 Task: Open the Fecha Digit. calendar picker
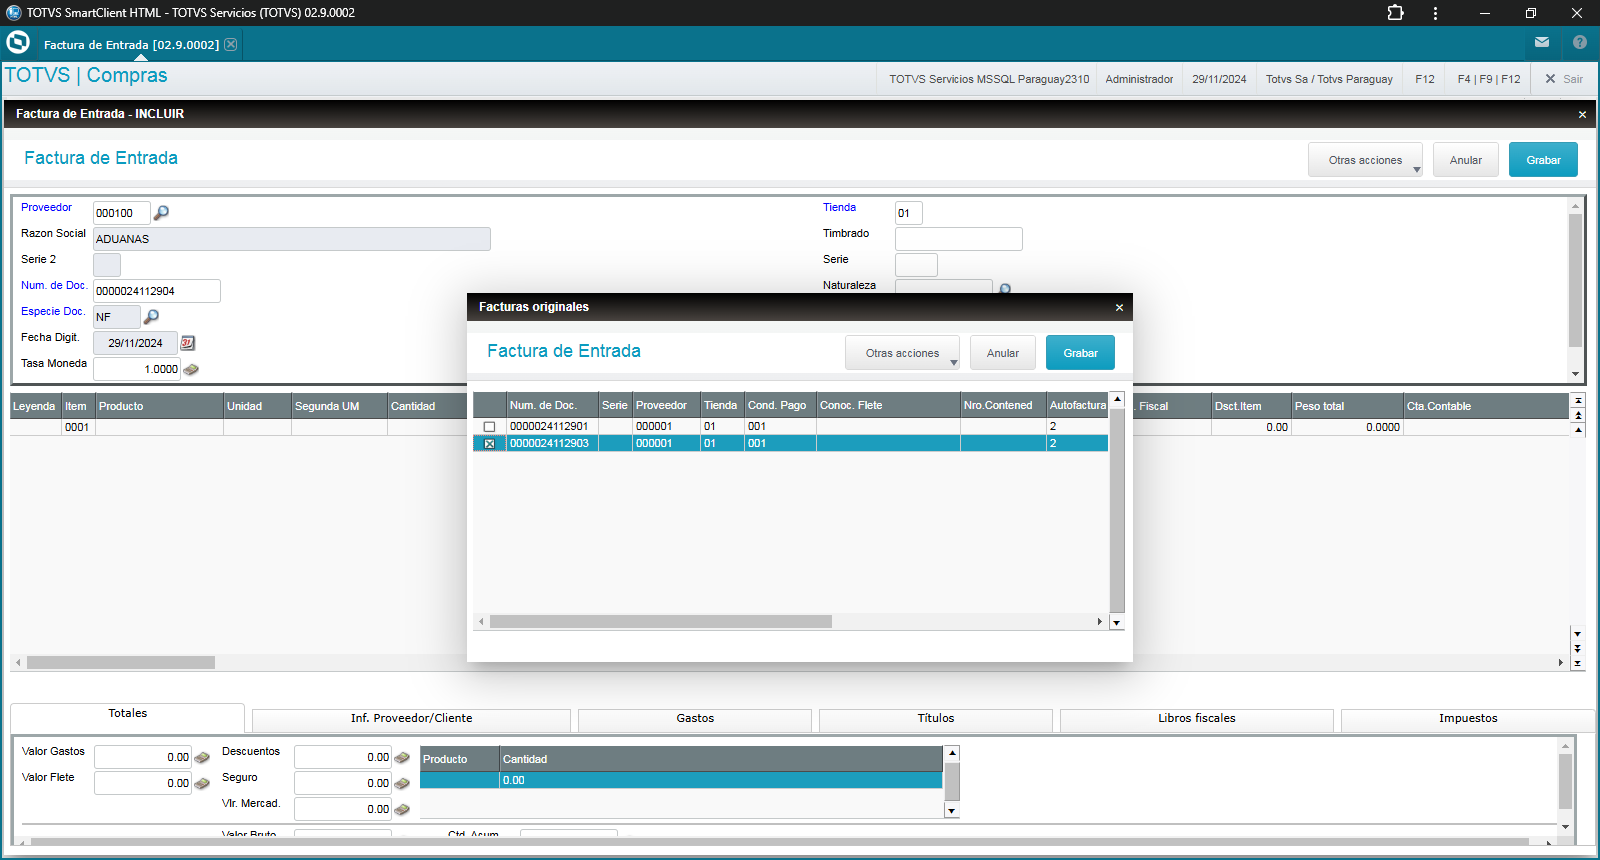coord(188,343)
